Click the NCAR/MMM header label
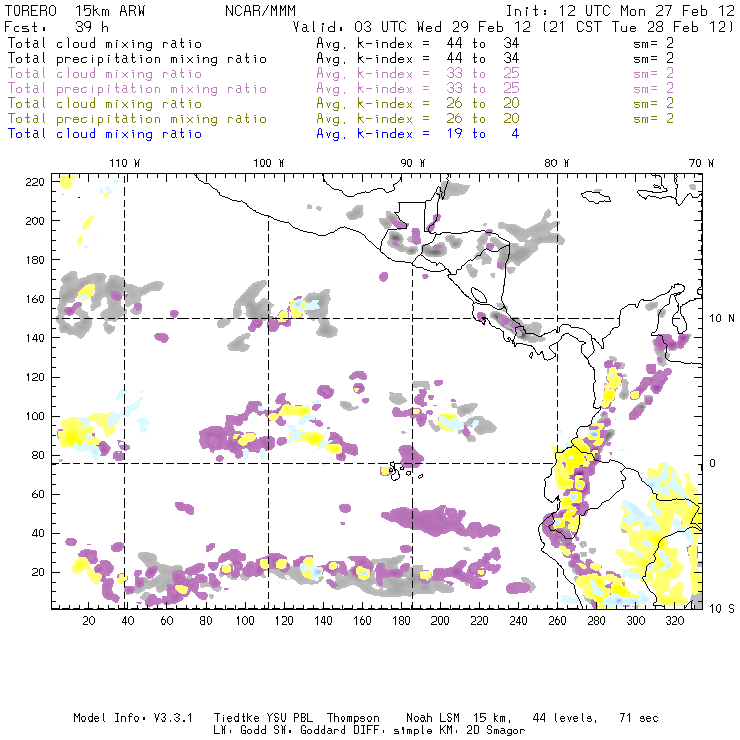The width and height of the screenshot is (740, 740). coord(258,10)
